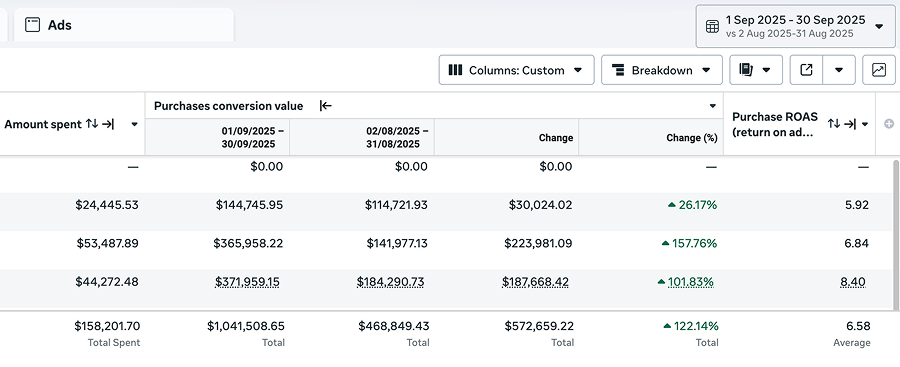Collapse Purchases conversion value comparison columns
This screenshot has height=367, width=900.
326,106
